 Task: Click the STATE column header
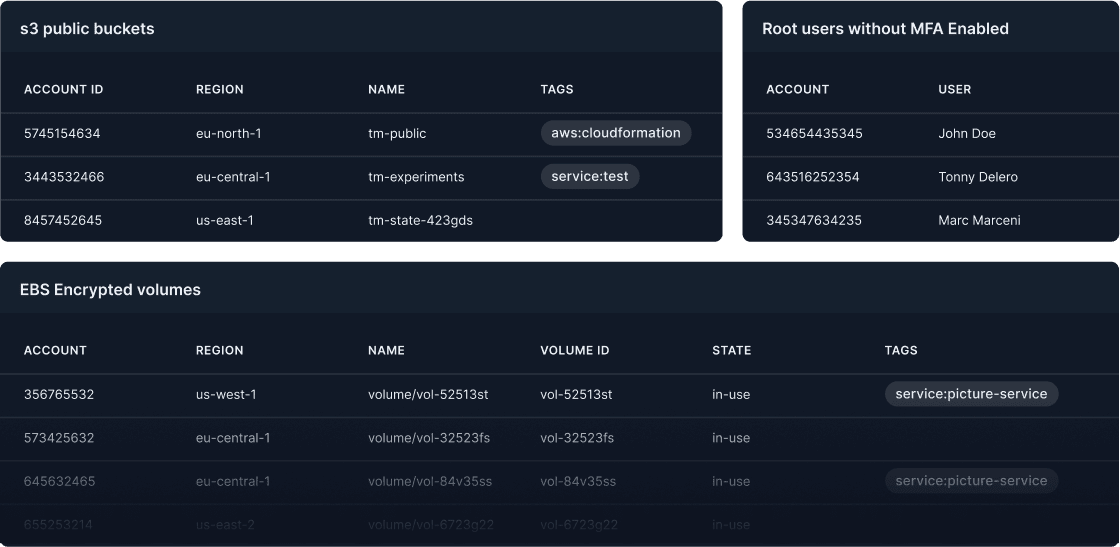click(x=731, y=351)
